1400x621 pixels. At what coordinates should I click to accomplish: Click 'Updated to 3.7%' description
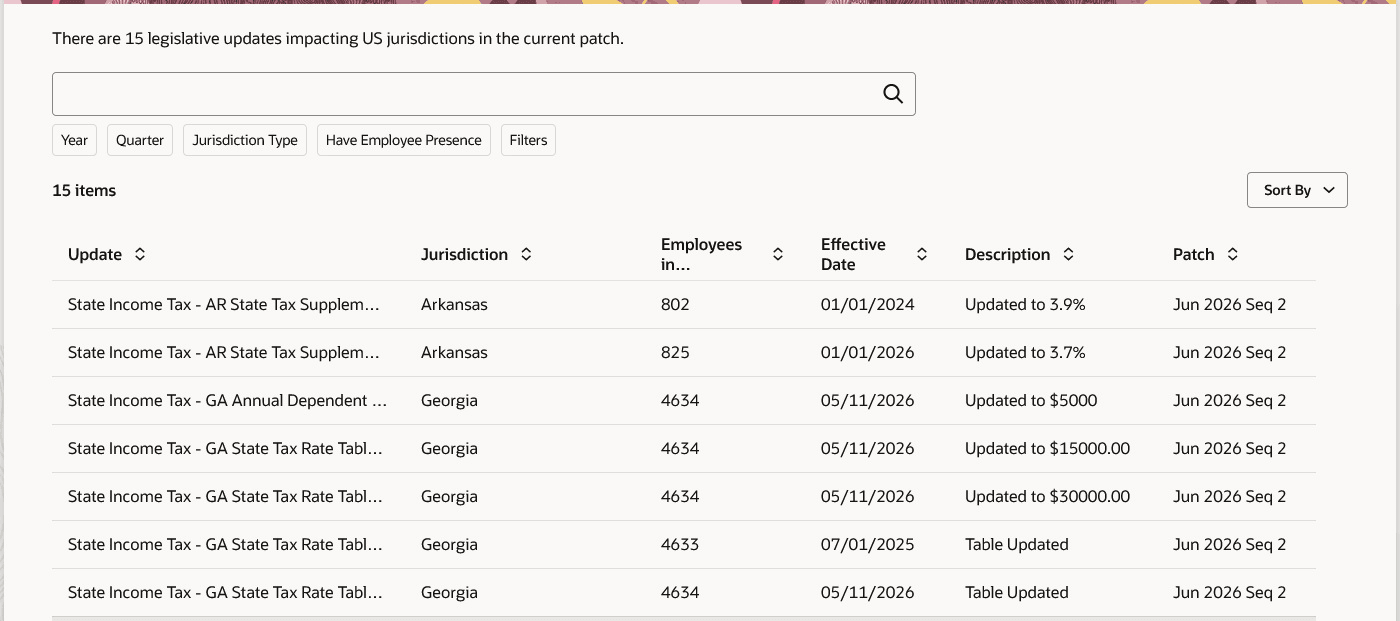pyautogui.click(x=1025, y=352)
